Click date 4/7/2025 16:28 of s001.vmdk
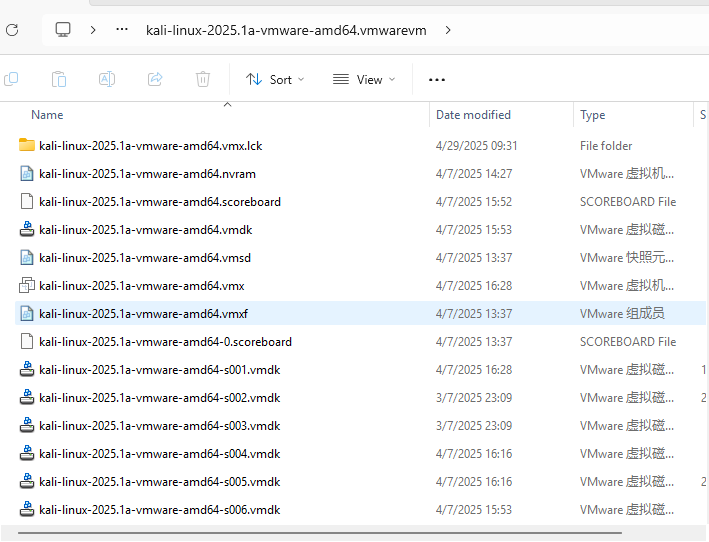The width and height of the screenshot is (709, 542). point(474,370)
